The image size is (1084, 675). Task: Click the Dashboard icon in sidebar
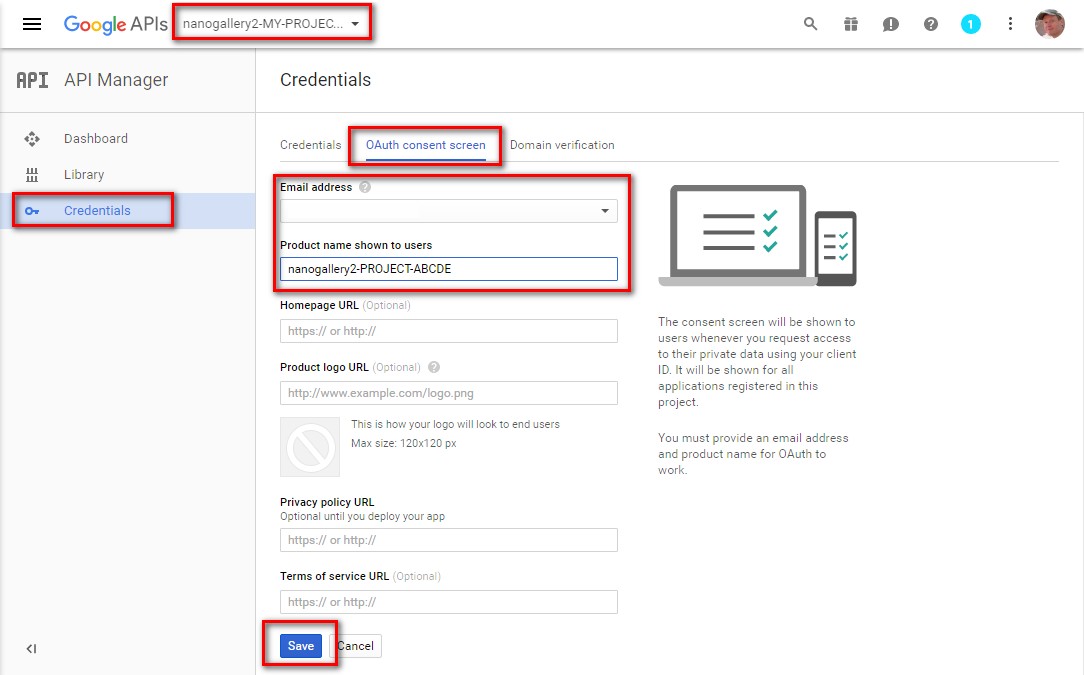(32, 139)
